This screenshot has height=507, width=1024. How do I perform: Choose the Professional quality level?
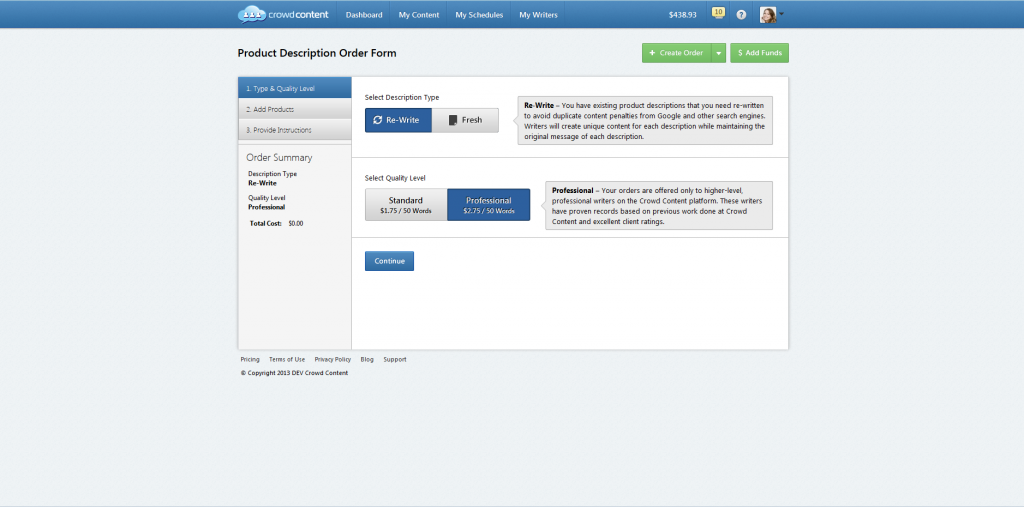click(x=488, y=205)
